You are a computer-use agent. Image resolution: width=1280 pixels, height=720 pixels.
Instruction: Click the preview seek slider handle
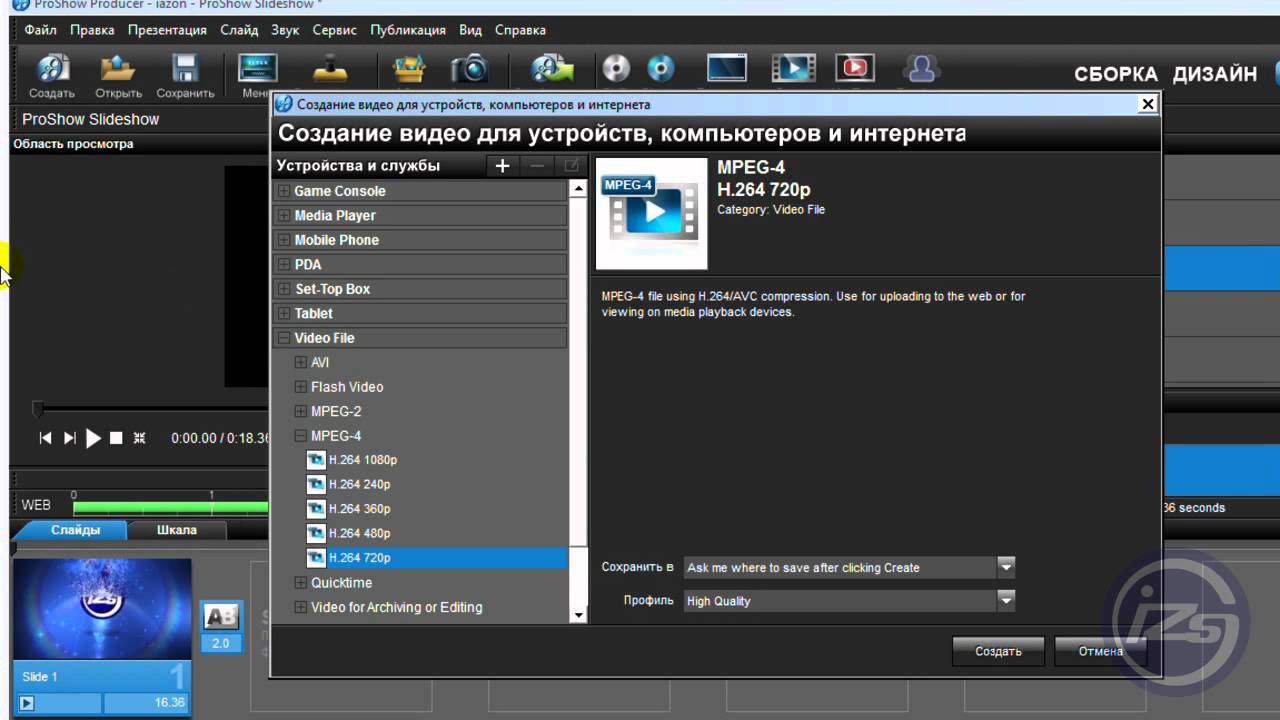(38, 408)
